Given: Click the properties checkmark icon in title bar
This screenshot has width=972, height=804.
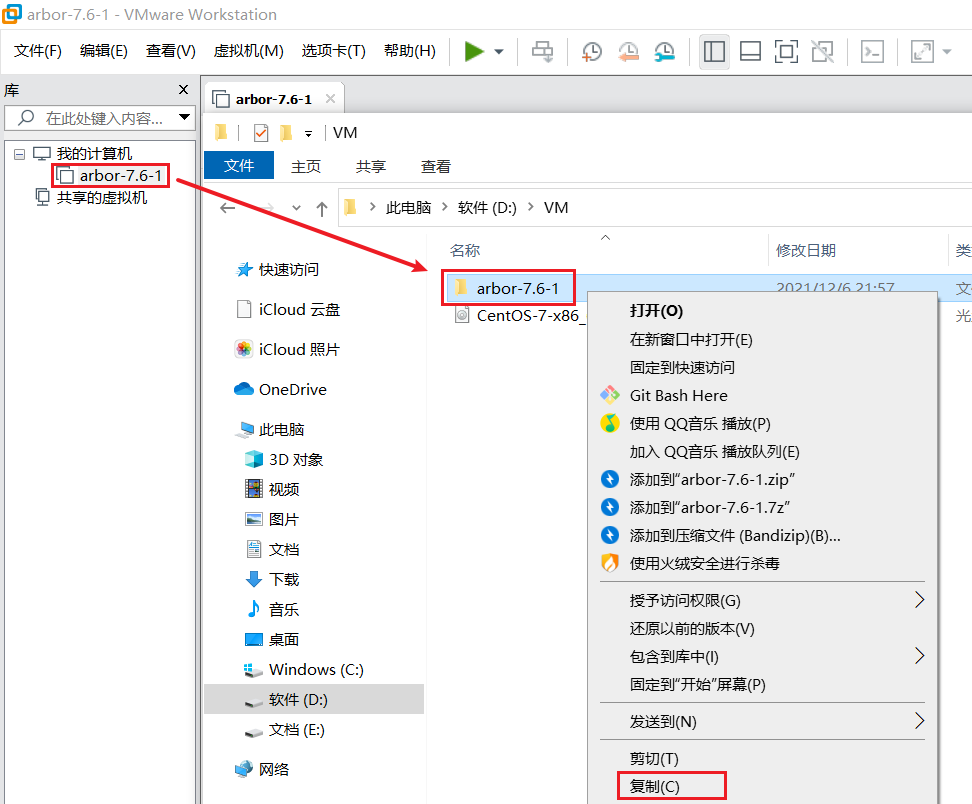Looking at the screenshot, I should tap(261, 133).
